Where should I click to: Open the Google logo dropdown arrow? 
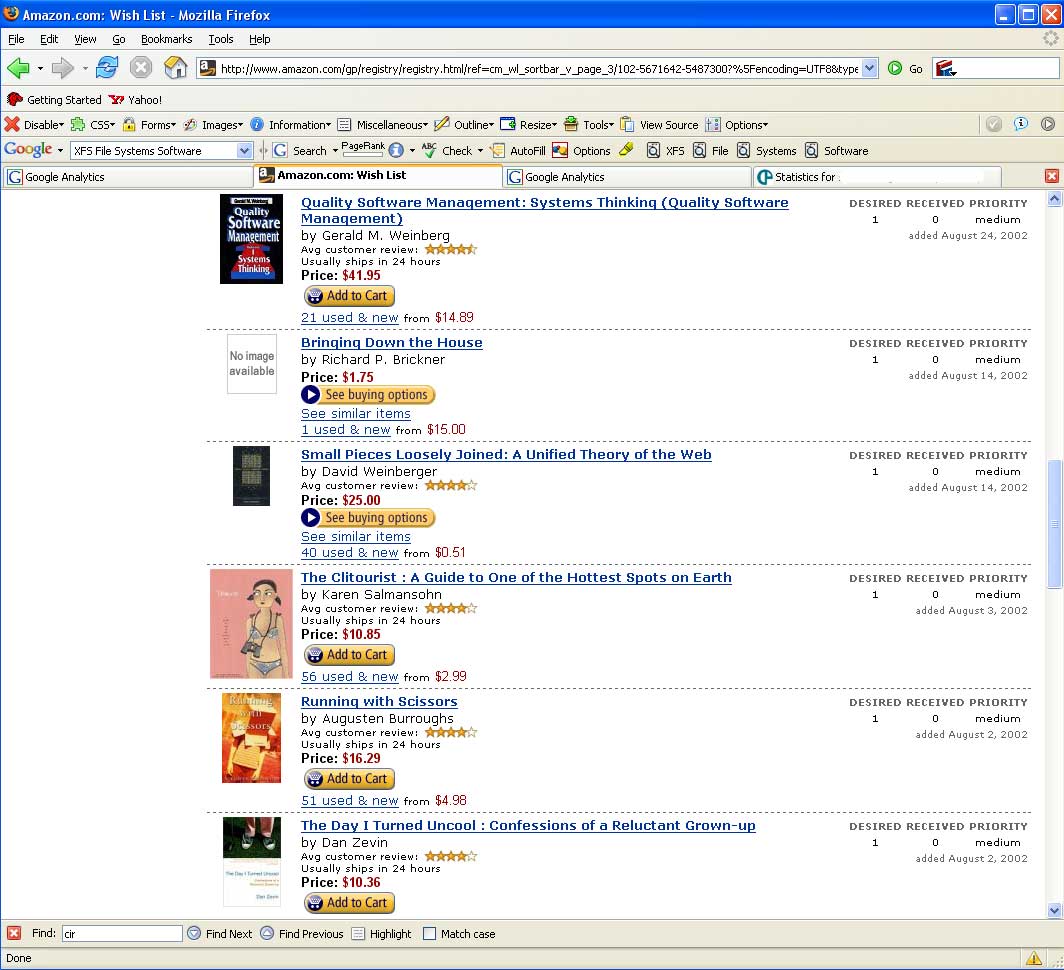pos(60,151)
